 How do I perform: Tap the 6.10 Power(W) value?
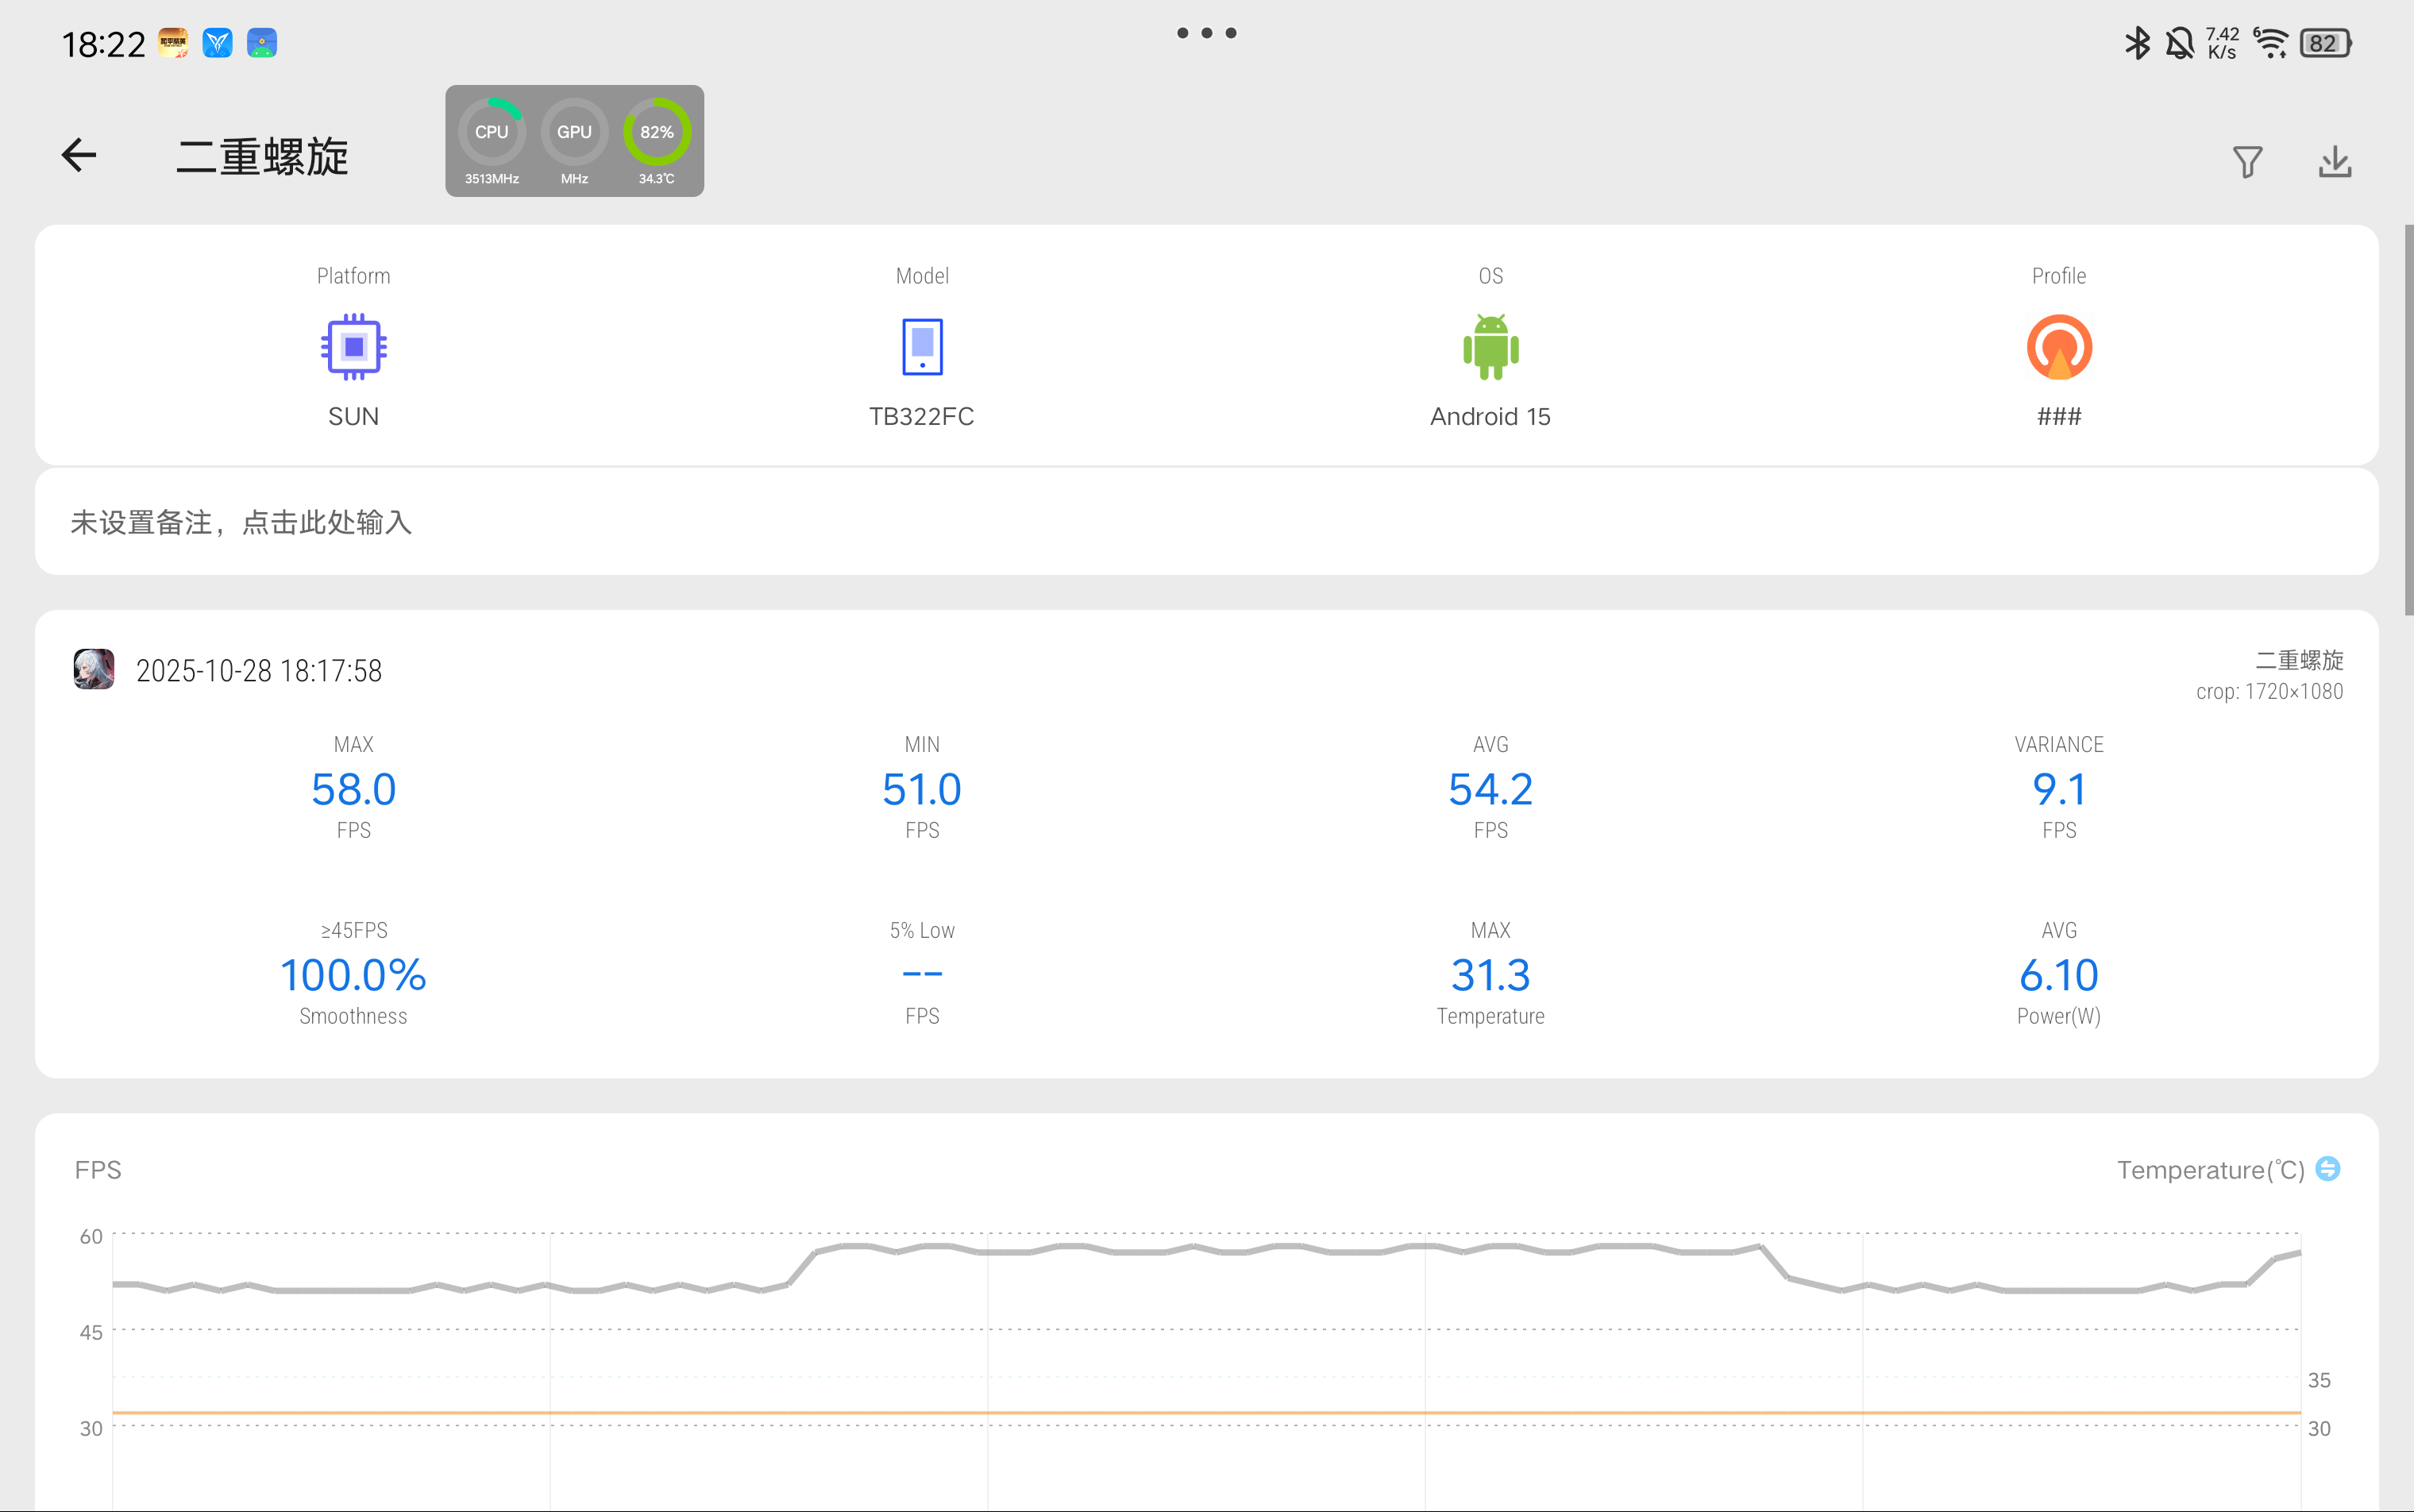point(2059,975)
